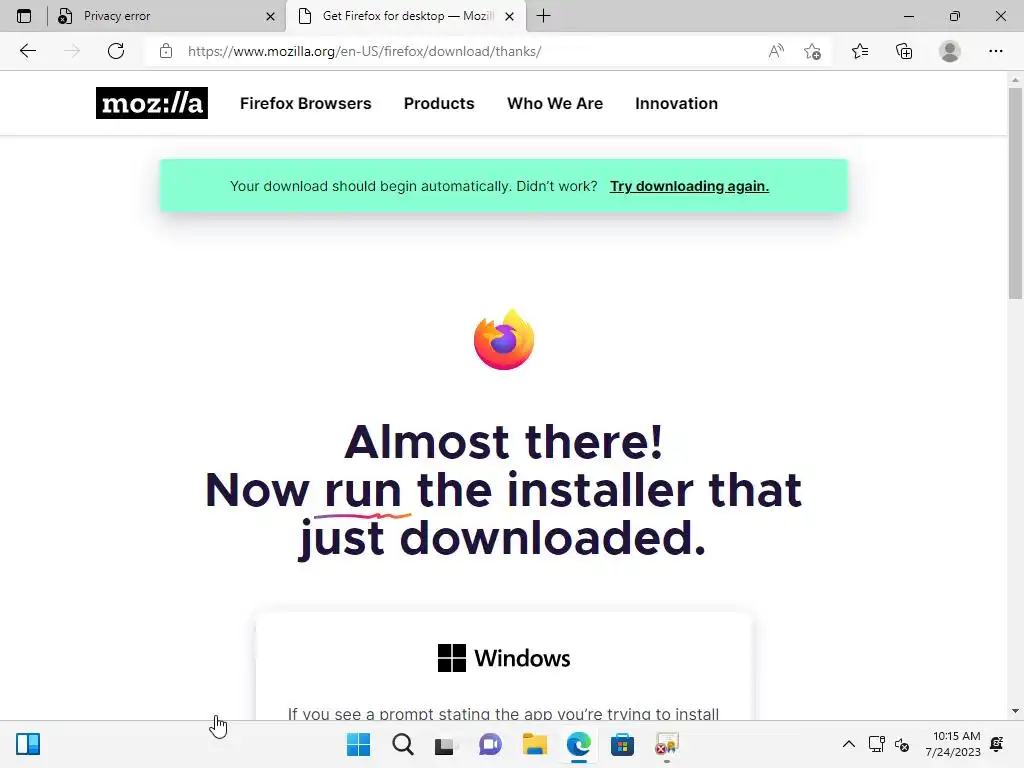Refresh the current page

tap(116, 51)
